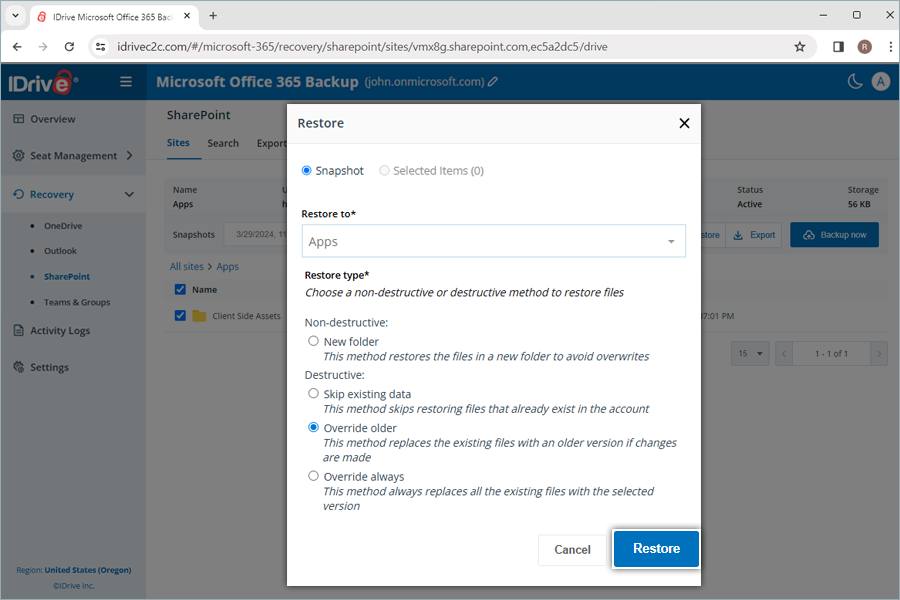This screenshot has height=600, width=900.
Task: Open the account avatar icon top right
Action: [881, 81]
